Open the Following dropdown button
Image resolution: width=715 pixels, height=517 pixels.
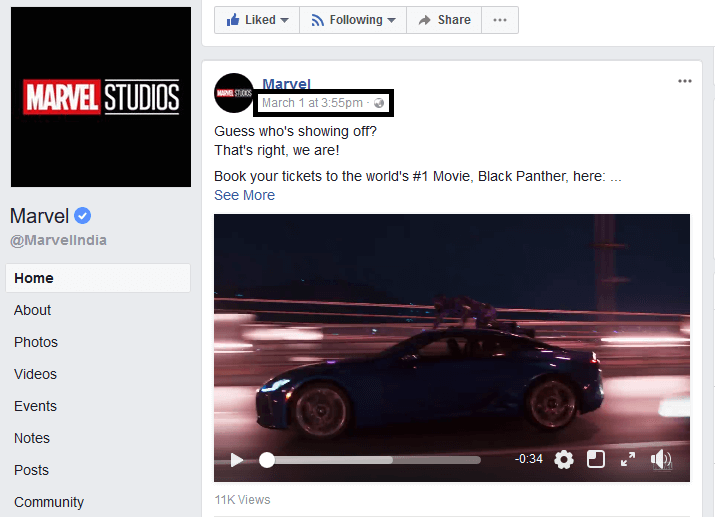(x=353, y=20)
